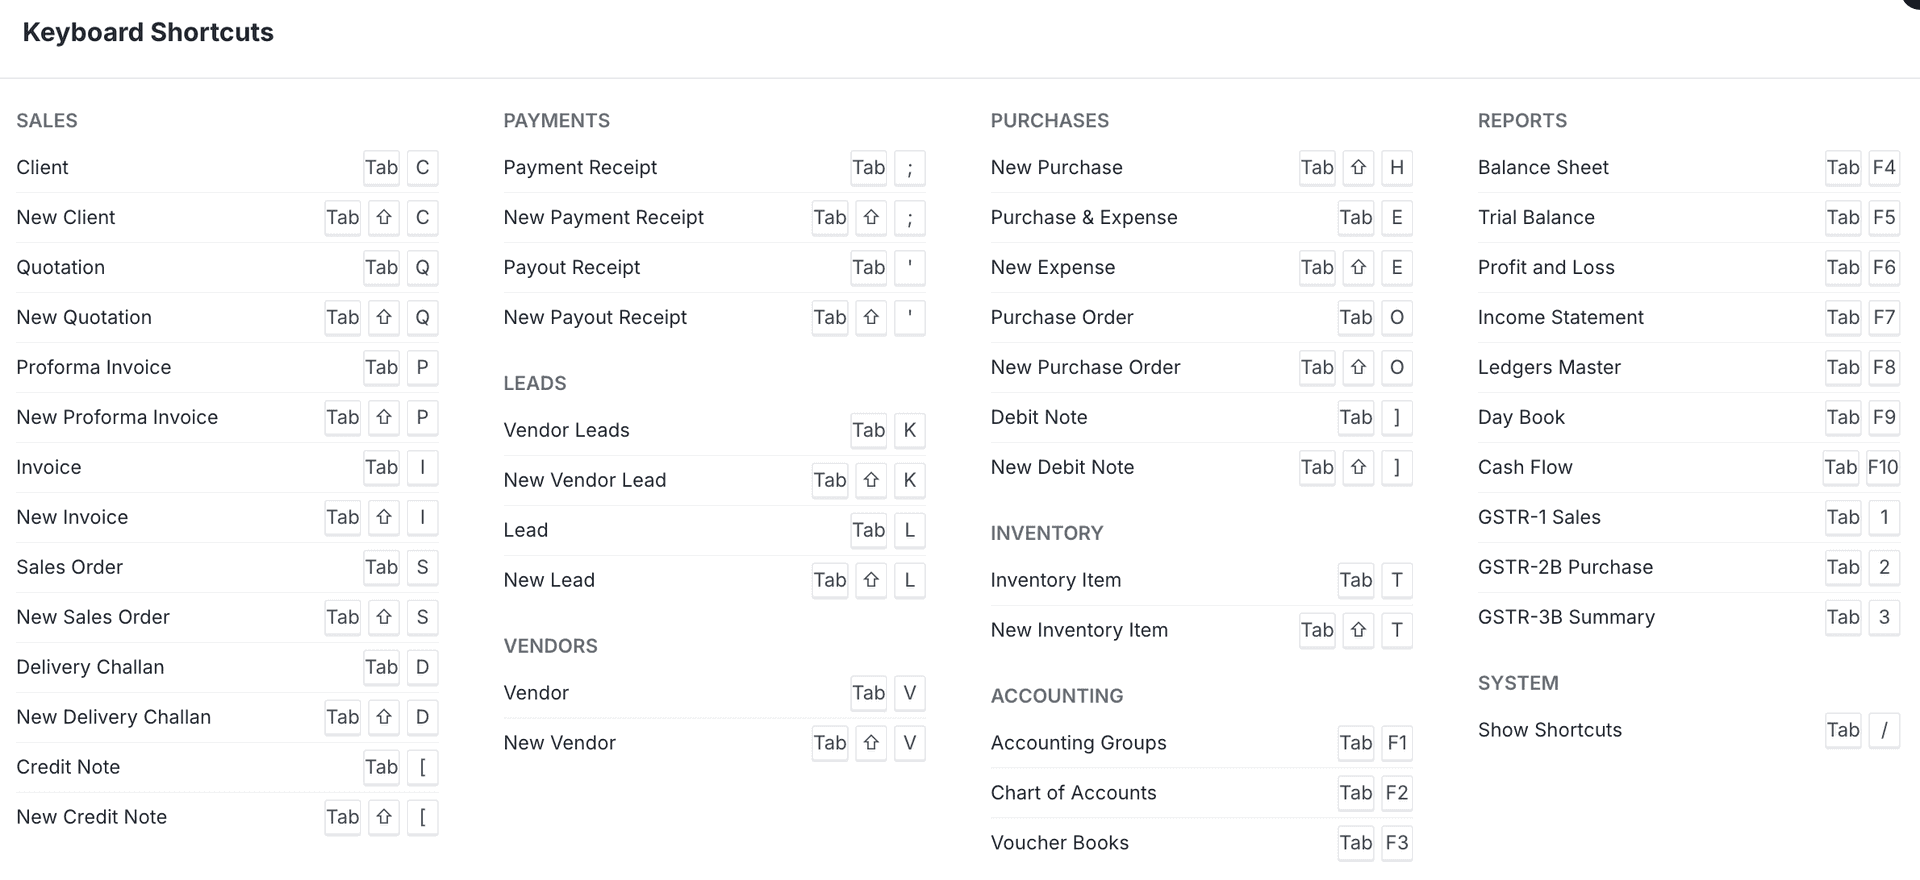This screenshot has width=1920, height=880.
Task: Click the REPORTS section heading
Action: [1522, 121]
